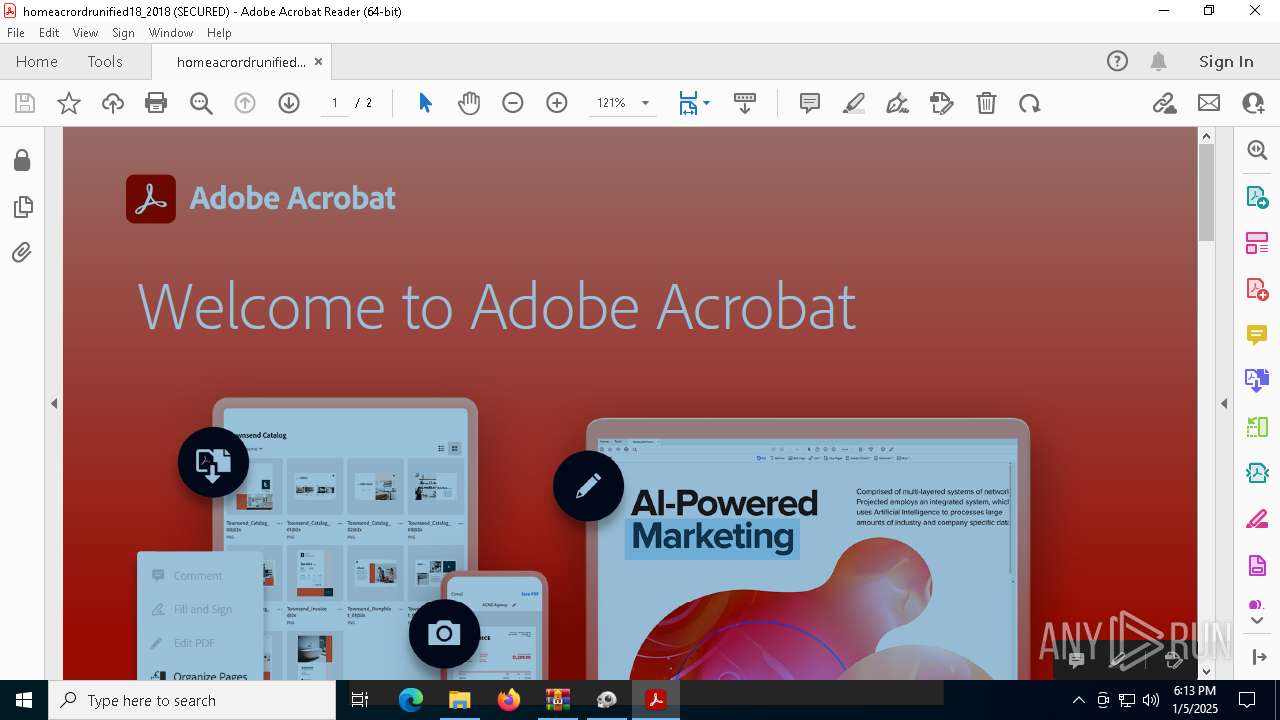Open File Explorer from the taskbar
Image resolution: width=1280 pixels, height=720 pixels.
(460, 700)
